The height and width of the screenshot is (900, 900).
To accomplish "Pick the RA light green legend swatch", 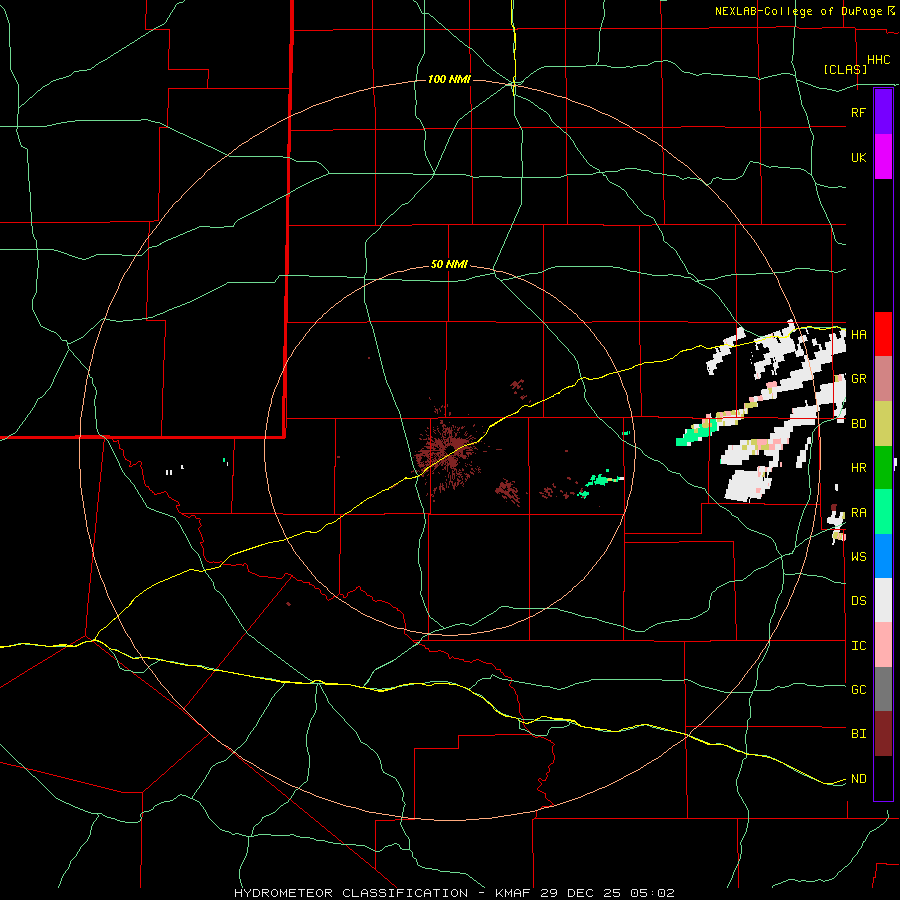I will pos(883,512).
